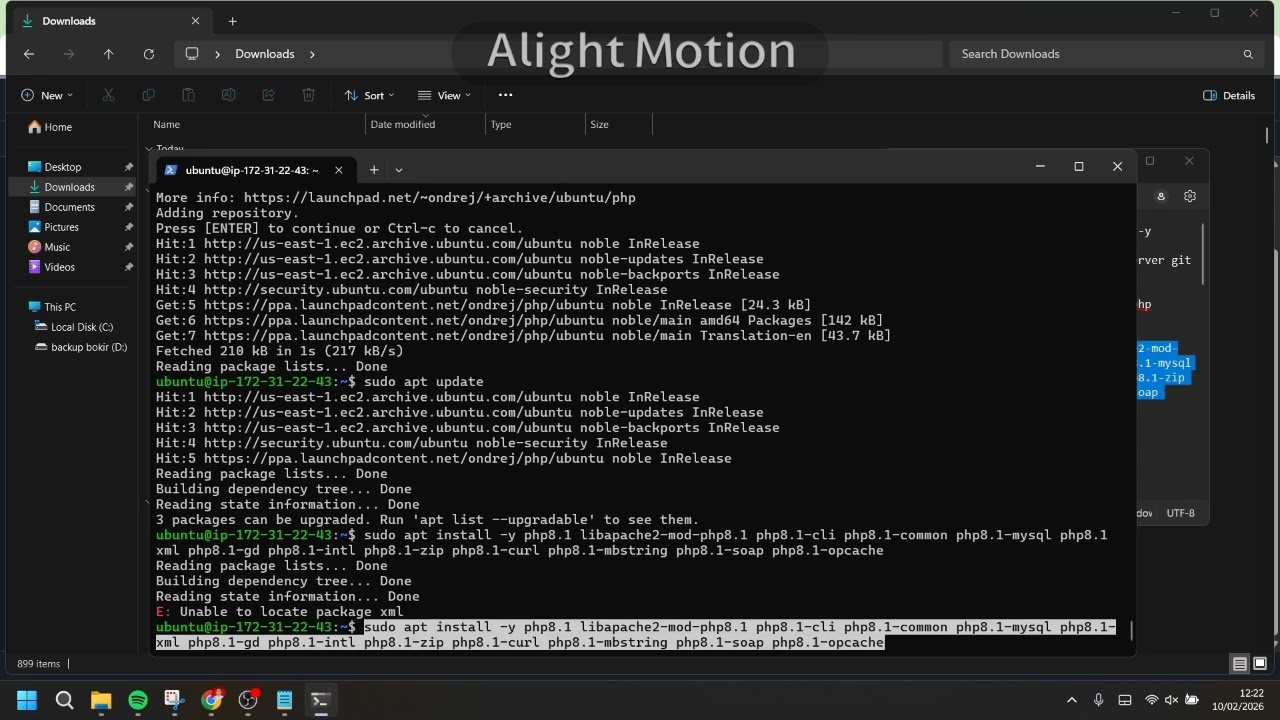Screen dimensions: 1280x720
Task: Unpin Music from Quick access
Action: tap(128, 247)
